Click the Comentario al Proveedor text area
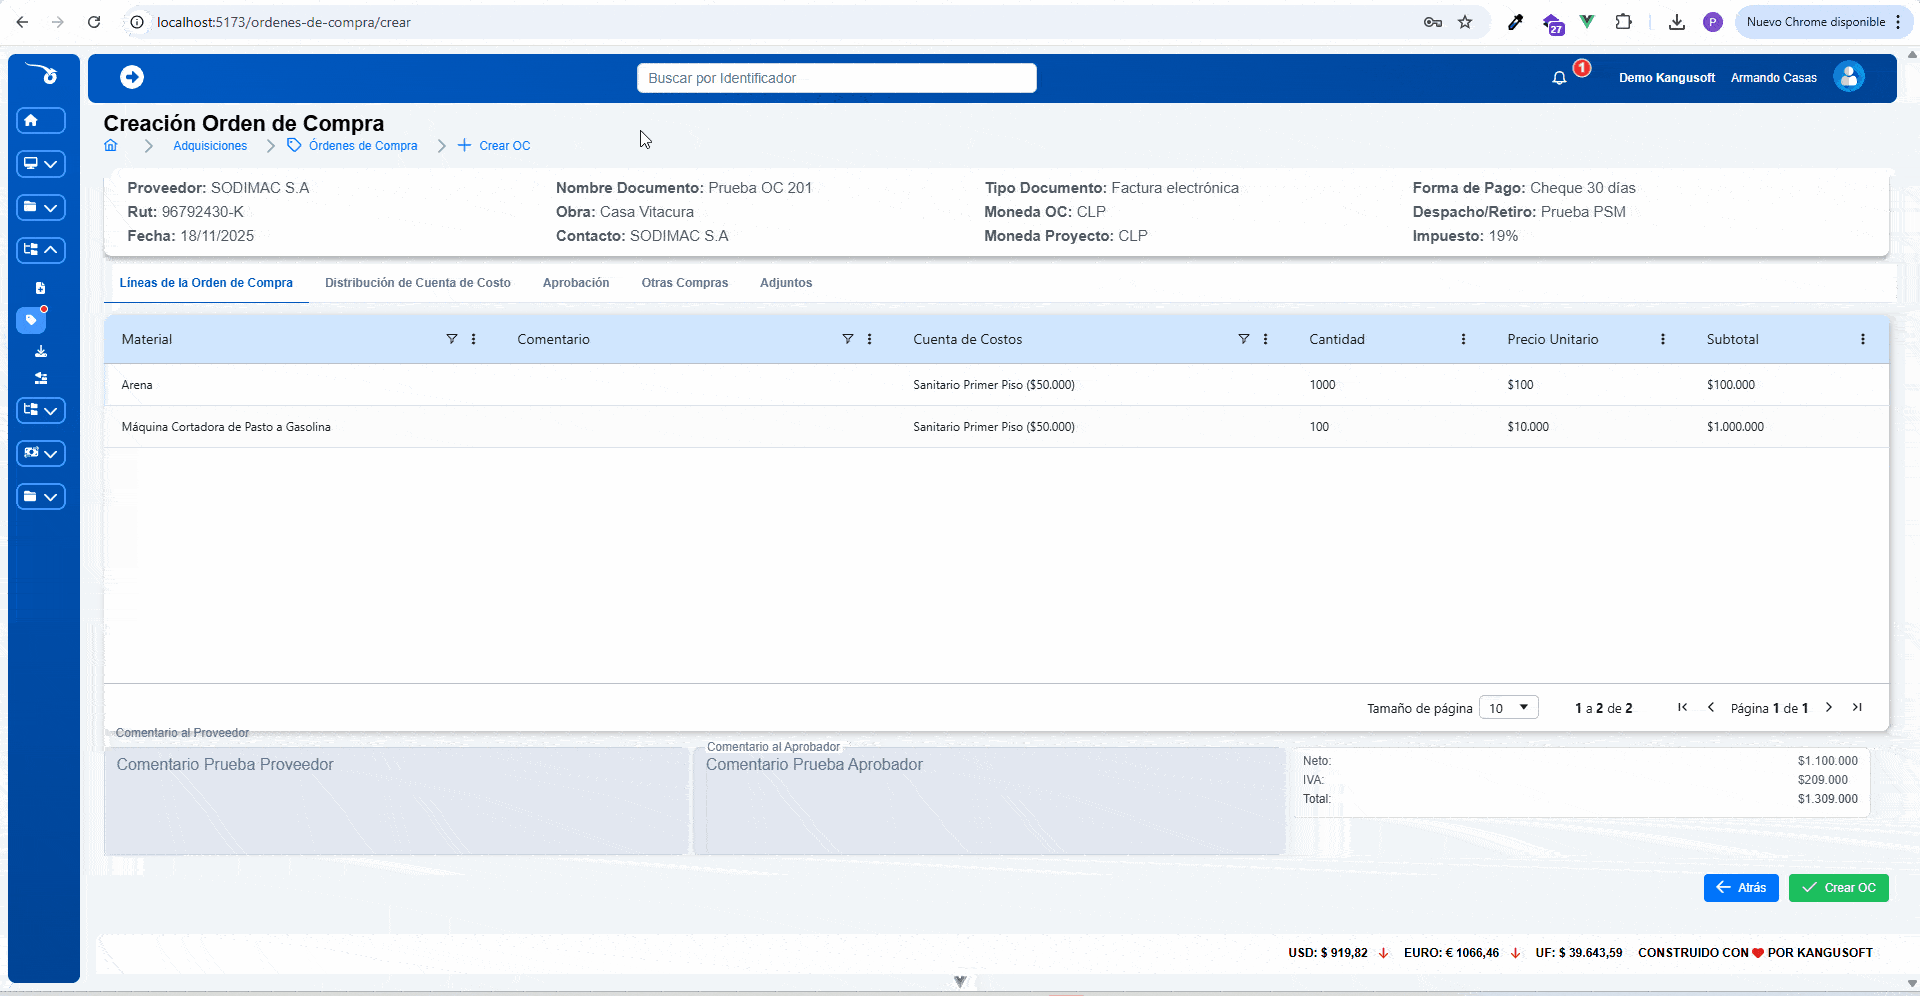The width and height of the screenshot is (1920, 996). click(396, 801)
